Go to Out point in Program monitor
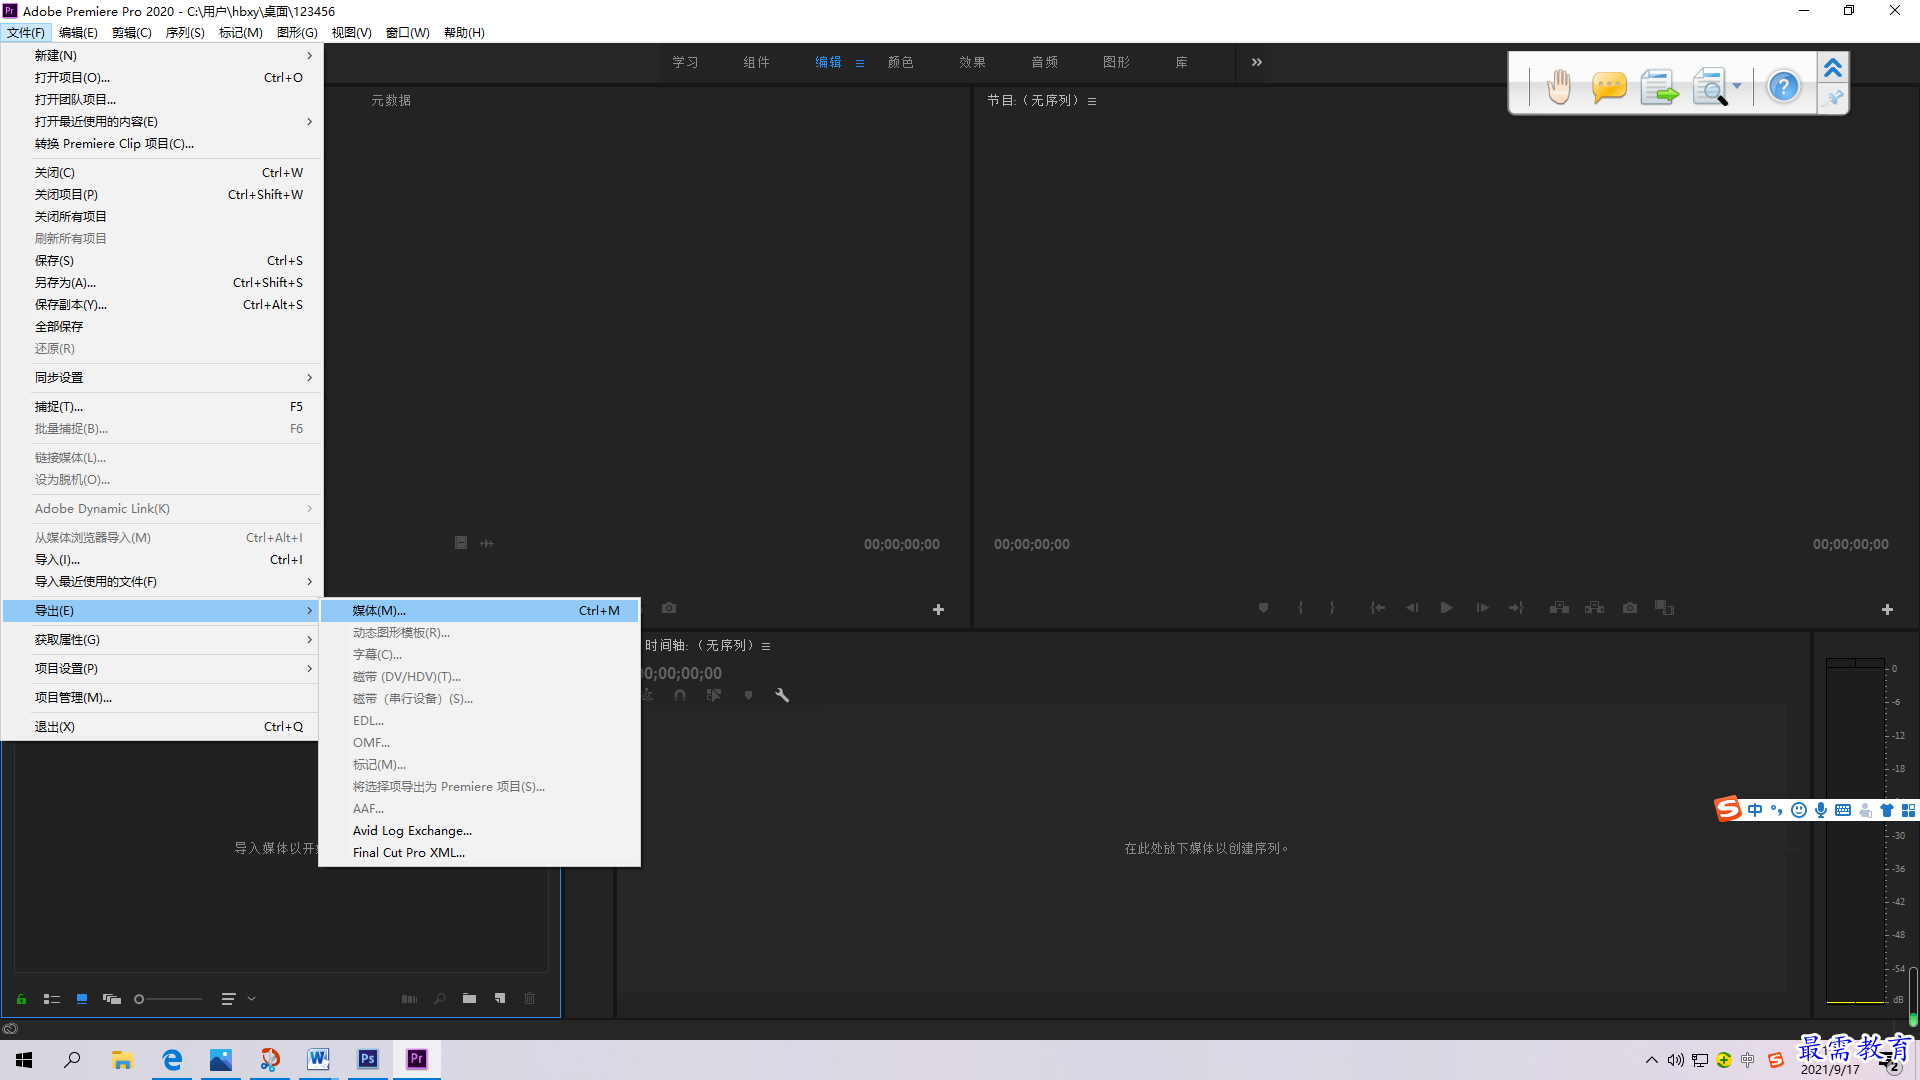 click(1516, 608)
